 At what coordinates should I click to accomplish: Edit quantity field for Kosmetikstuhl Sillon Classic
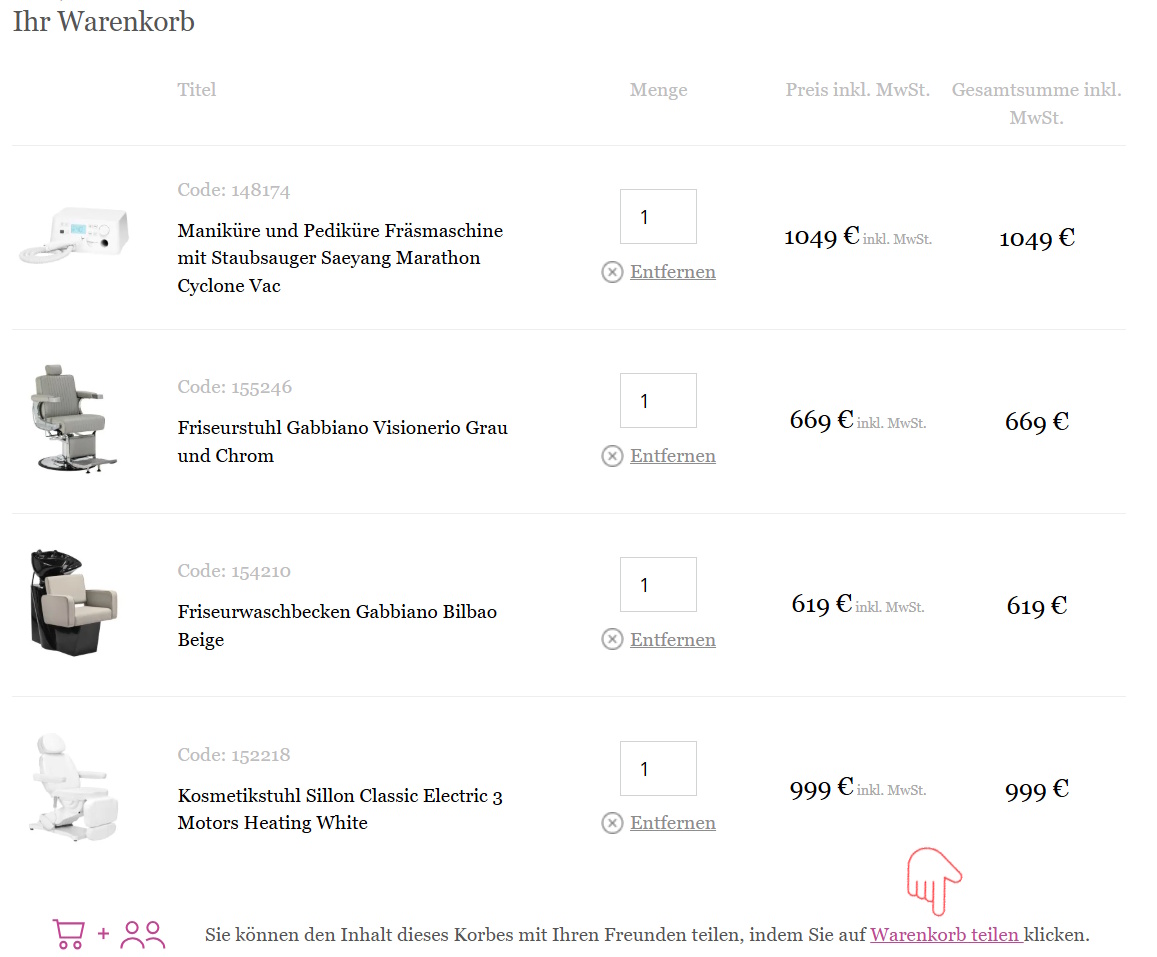pos(658,769)
